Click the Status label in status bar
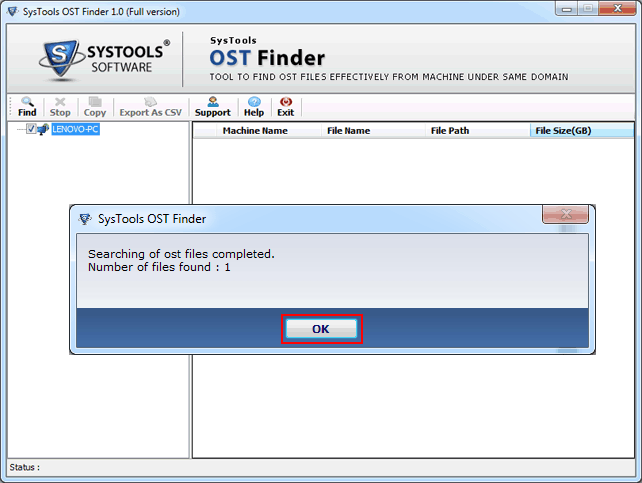642x483 pixels. [25, 467]
